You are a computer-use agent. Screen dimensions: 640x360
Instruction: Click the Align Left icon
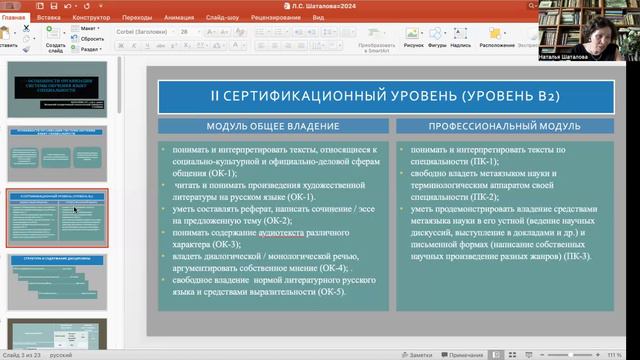click(x=262, y=46)
